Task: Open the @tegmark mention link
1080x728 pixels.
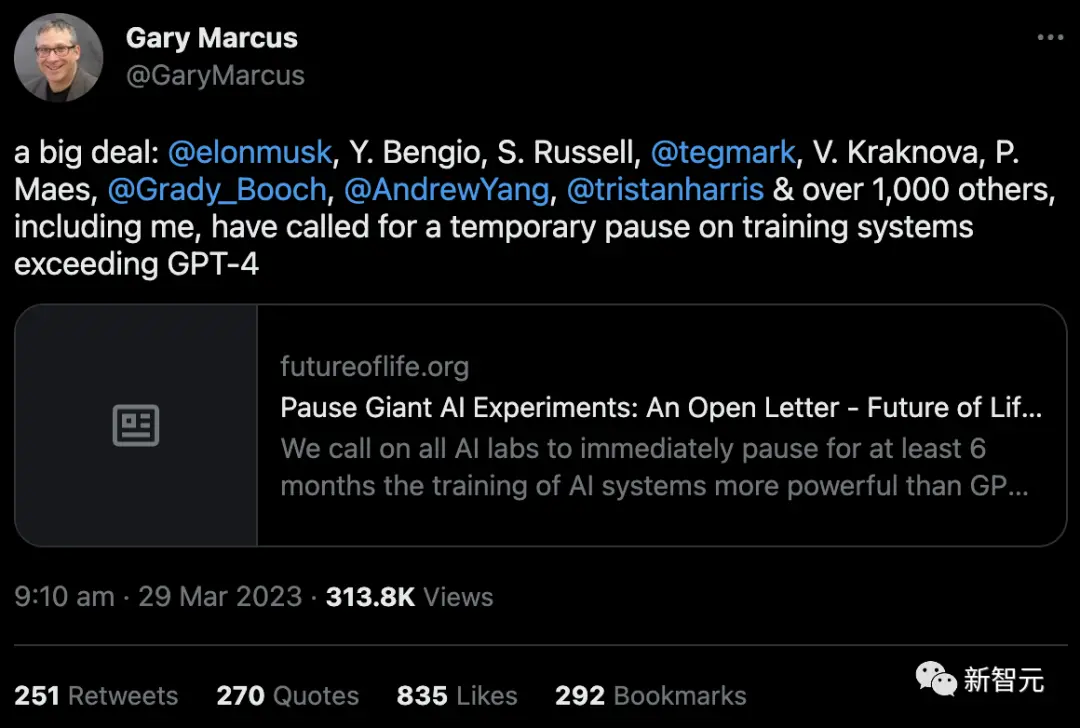Action: pos(723,153)
